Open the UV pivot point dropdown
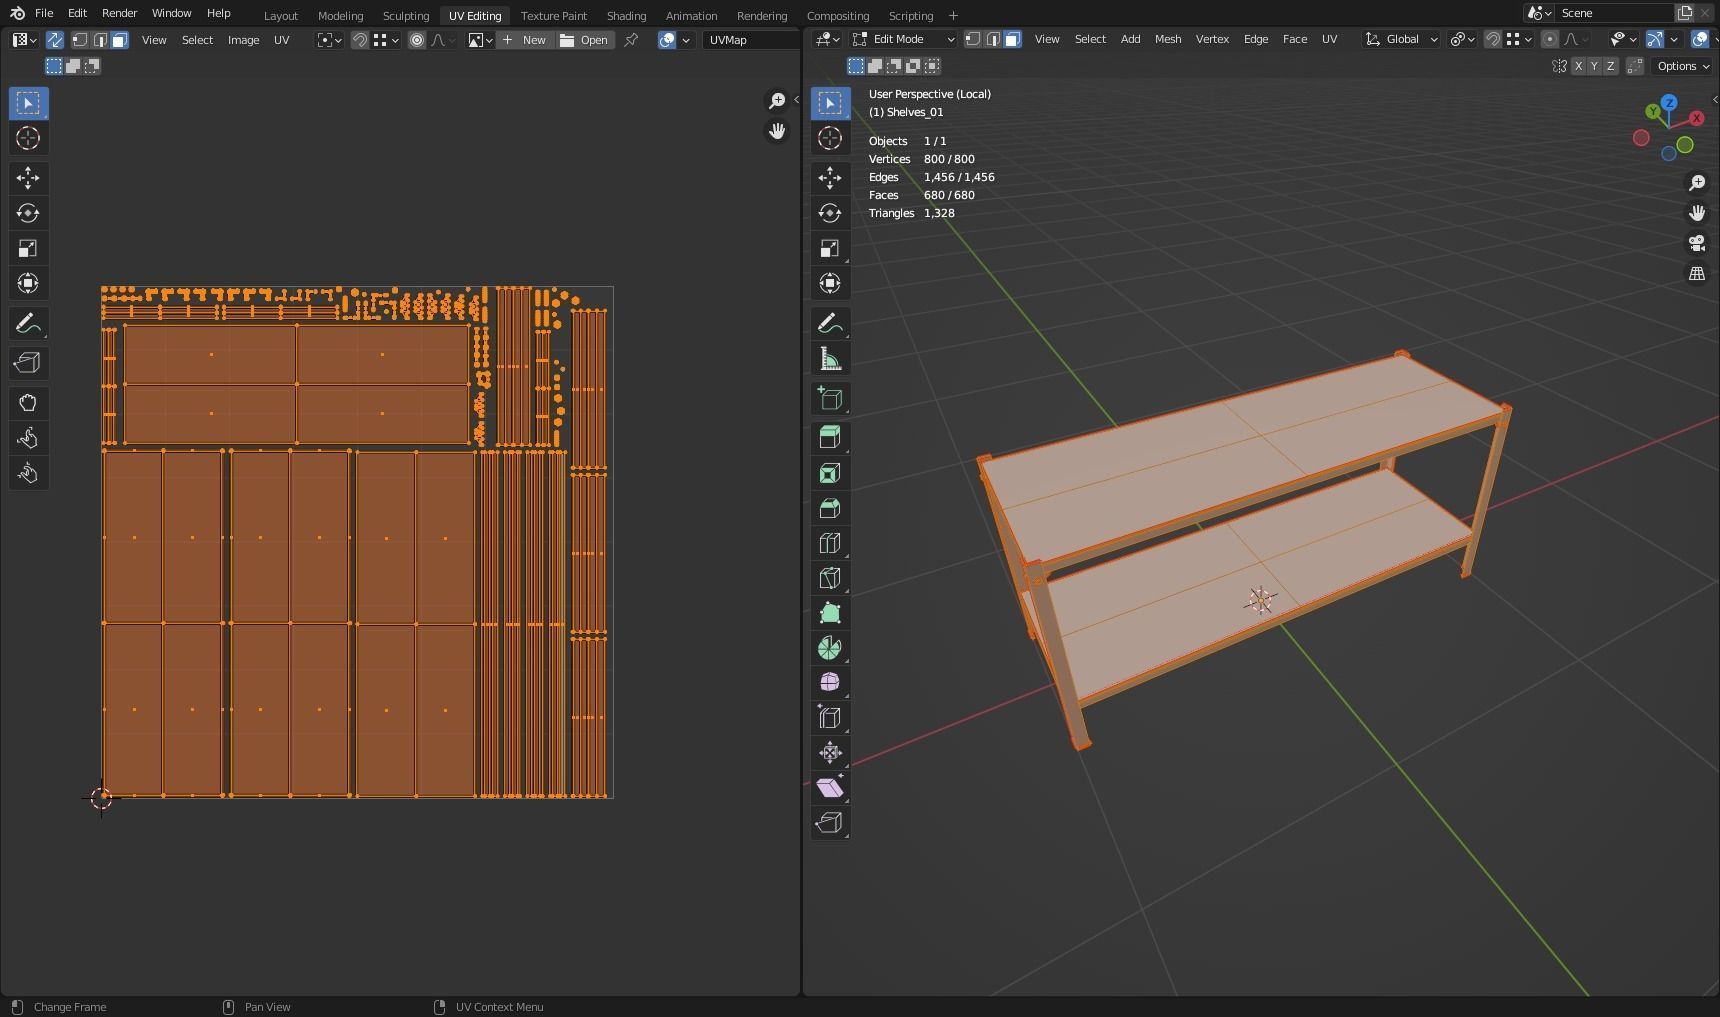Screen dimensions: 1720x1017 [329, 40]
